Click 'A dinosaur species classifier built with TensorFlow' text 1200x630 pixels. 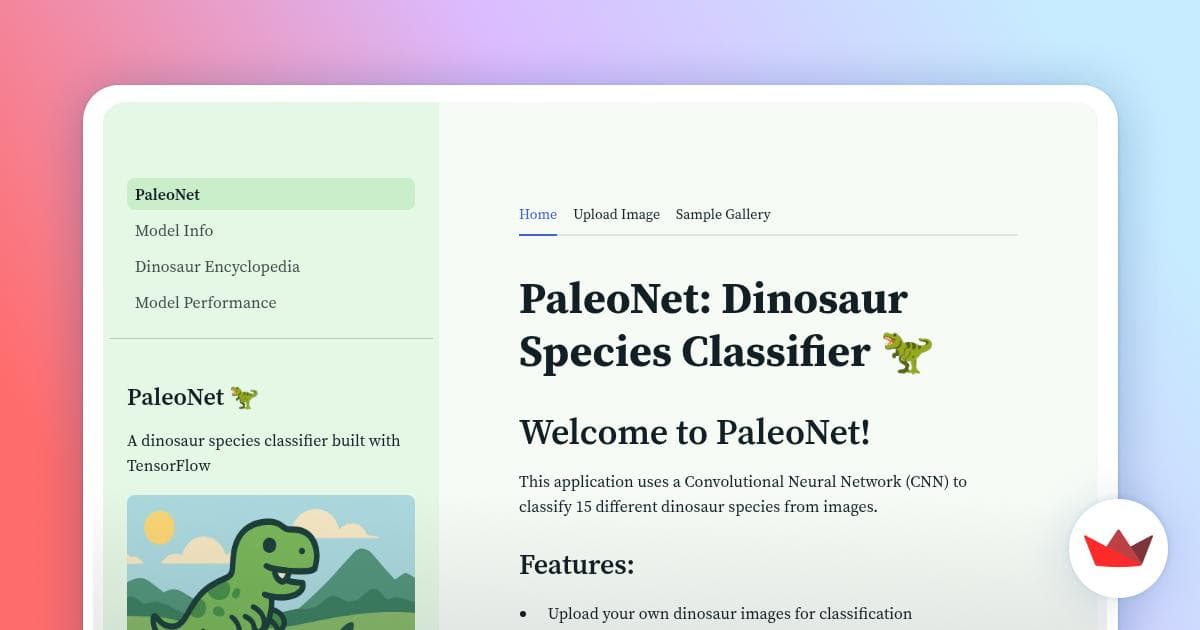pyautogui.click(x=264, y=453)
